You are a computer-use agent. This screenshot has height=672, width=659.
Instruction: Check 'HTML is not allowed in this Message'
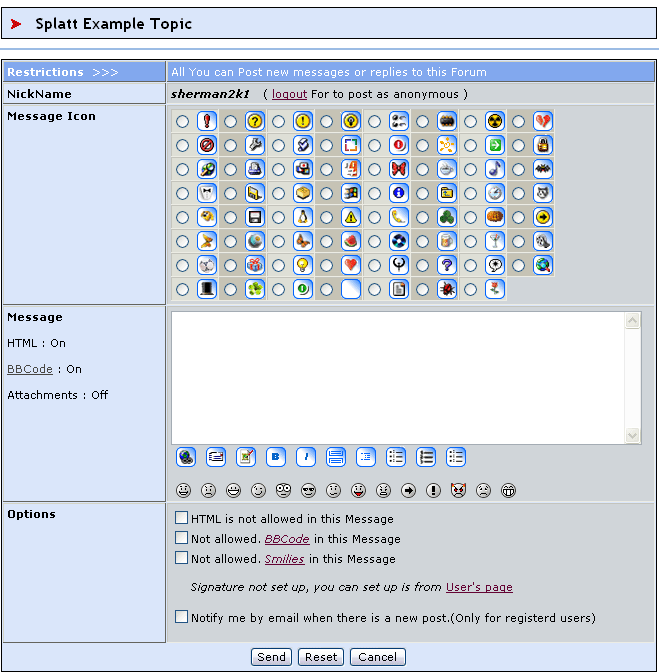point(181,518)
